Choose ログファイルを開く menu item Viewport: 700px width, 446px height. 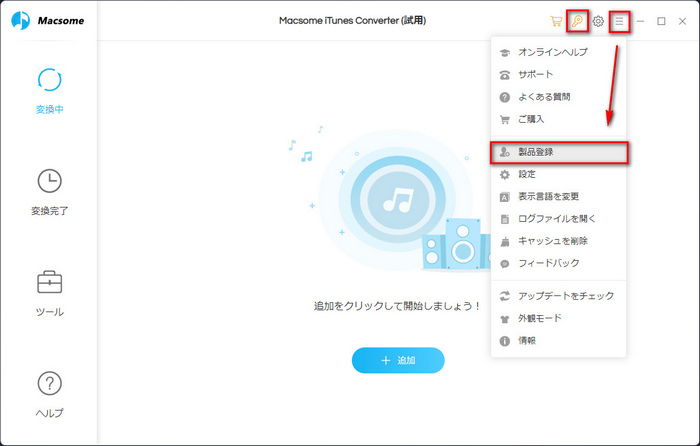[558, 219]
